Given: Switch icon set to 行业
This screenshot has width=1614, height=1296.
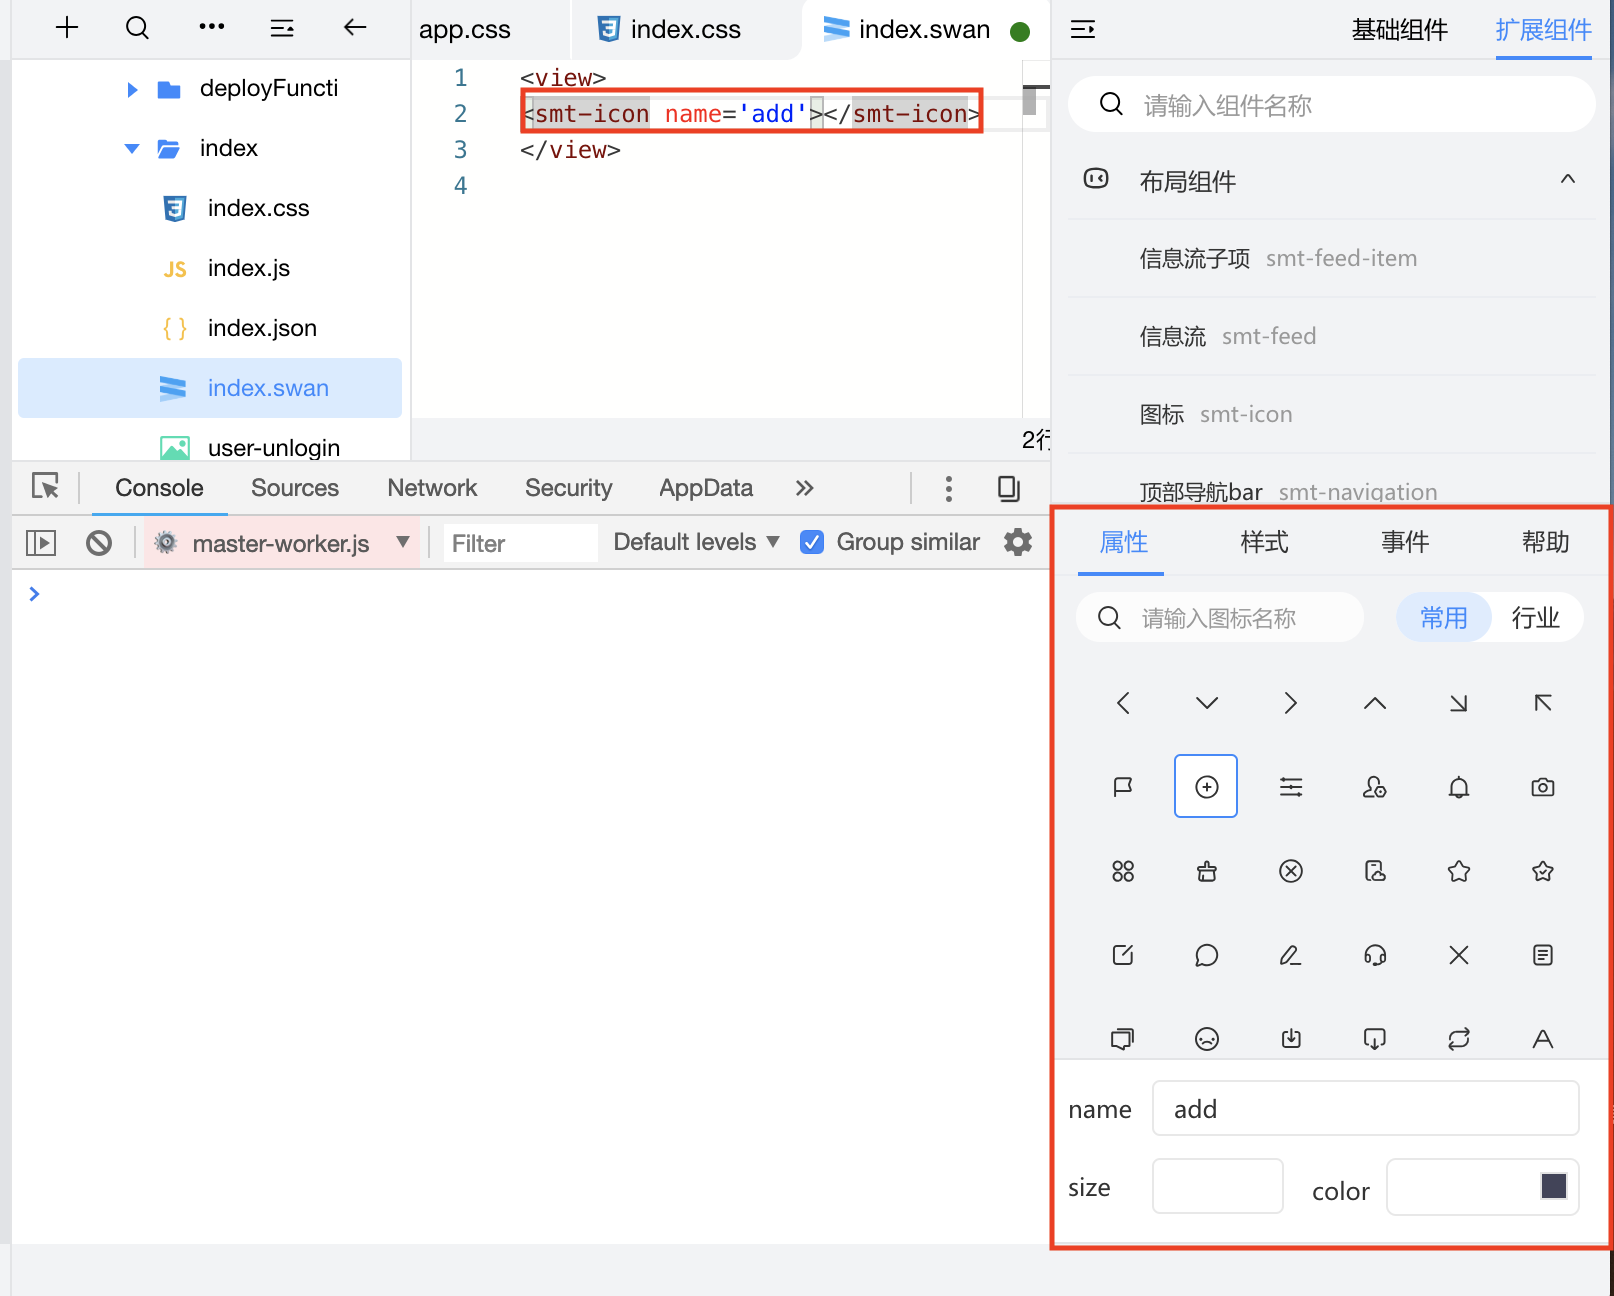Looking at the screenshot, I should pyautogui.click(x=1535, y=618).
